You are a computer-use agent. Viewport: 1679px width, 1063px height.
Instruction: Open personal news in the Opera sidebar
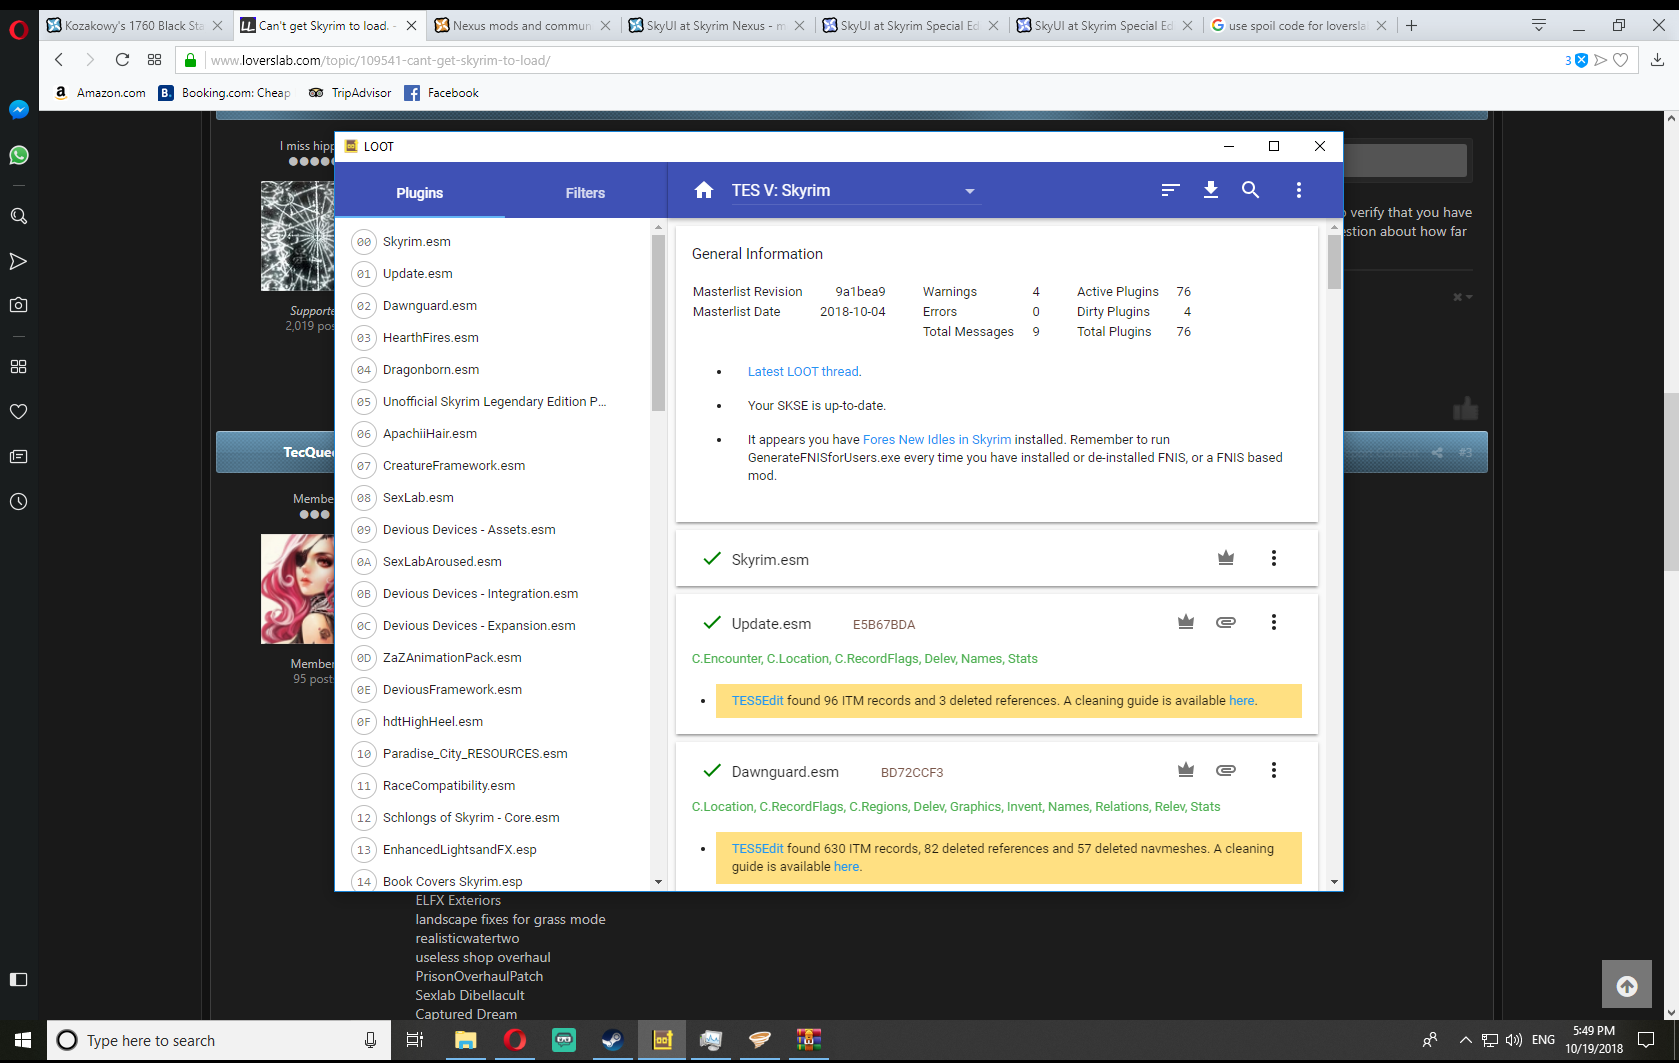[x=18, y=456]
